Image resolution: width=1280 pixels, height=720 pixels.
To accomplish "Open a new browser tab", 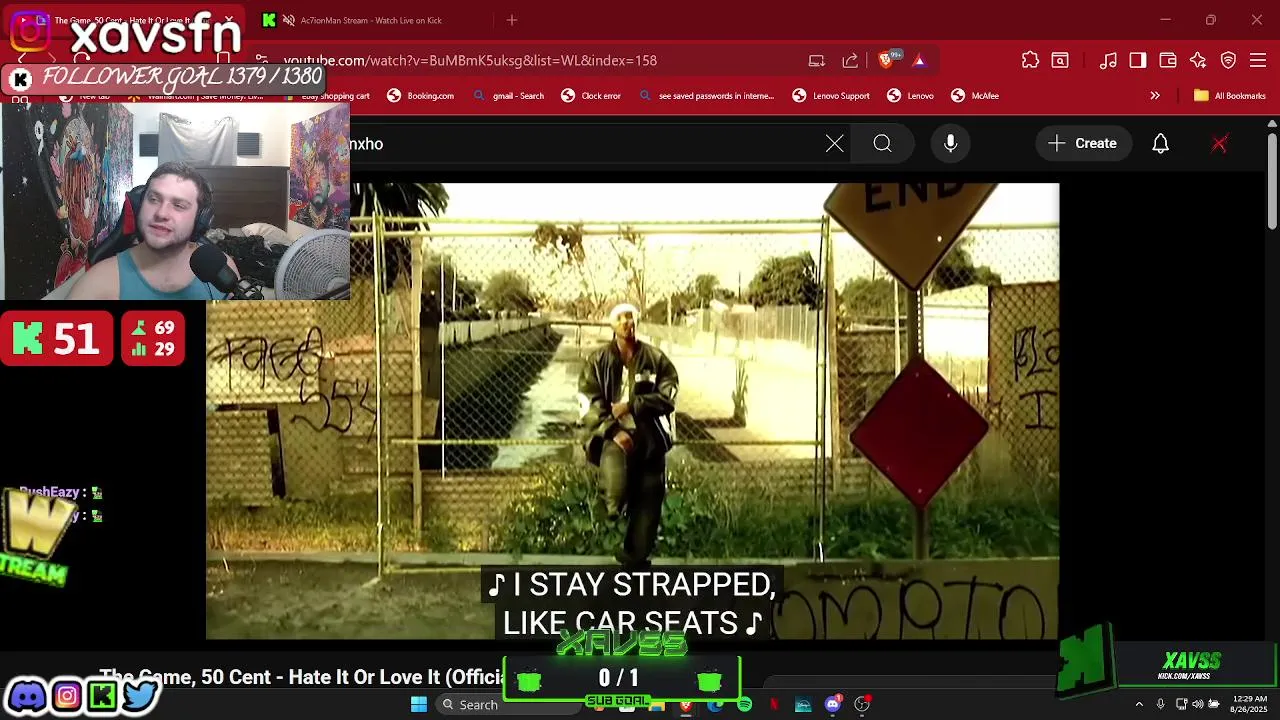I will pos(512,20).
